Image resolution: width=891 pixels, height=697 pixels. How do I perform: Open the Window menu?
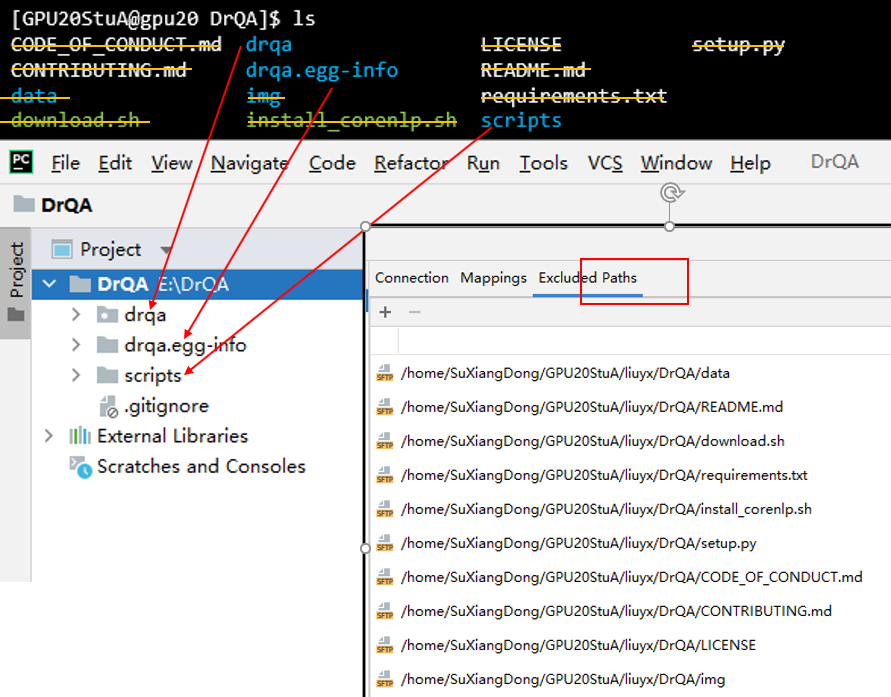pos(676,164)
